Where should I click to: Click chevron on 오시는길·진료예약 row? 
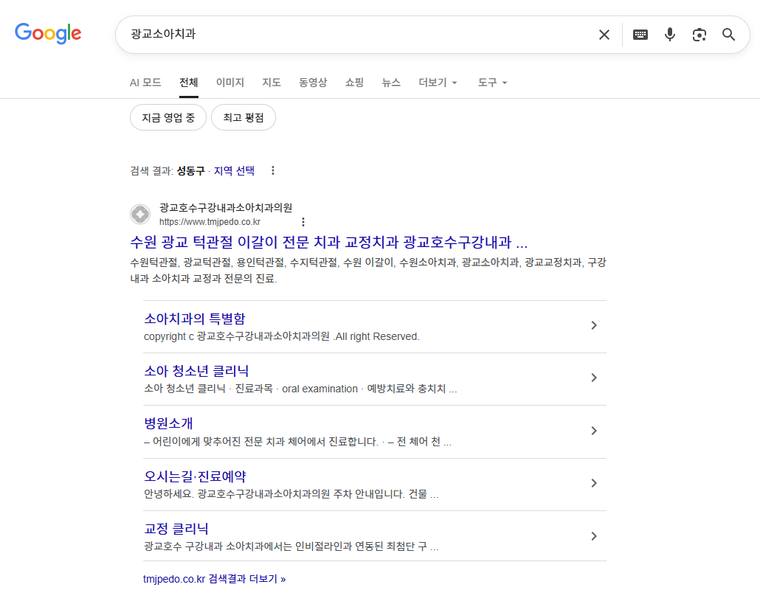(x=594, y=483)
